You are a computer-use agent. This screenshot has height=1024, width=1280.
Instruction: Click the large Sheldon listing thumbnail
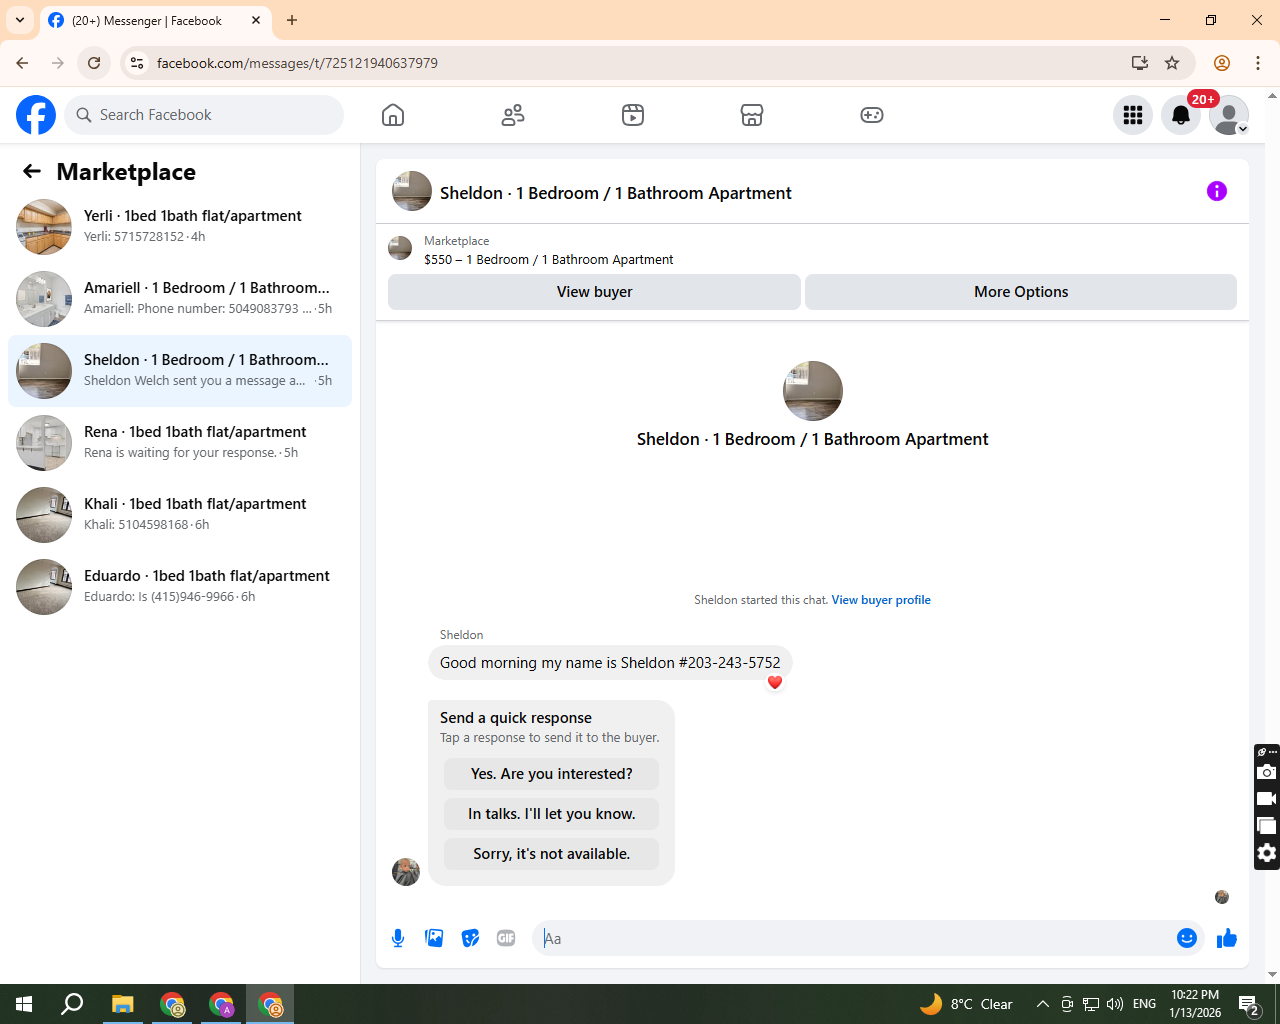point(813,391)
